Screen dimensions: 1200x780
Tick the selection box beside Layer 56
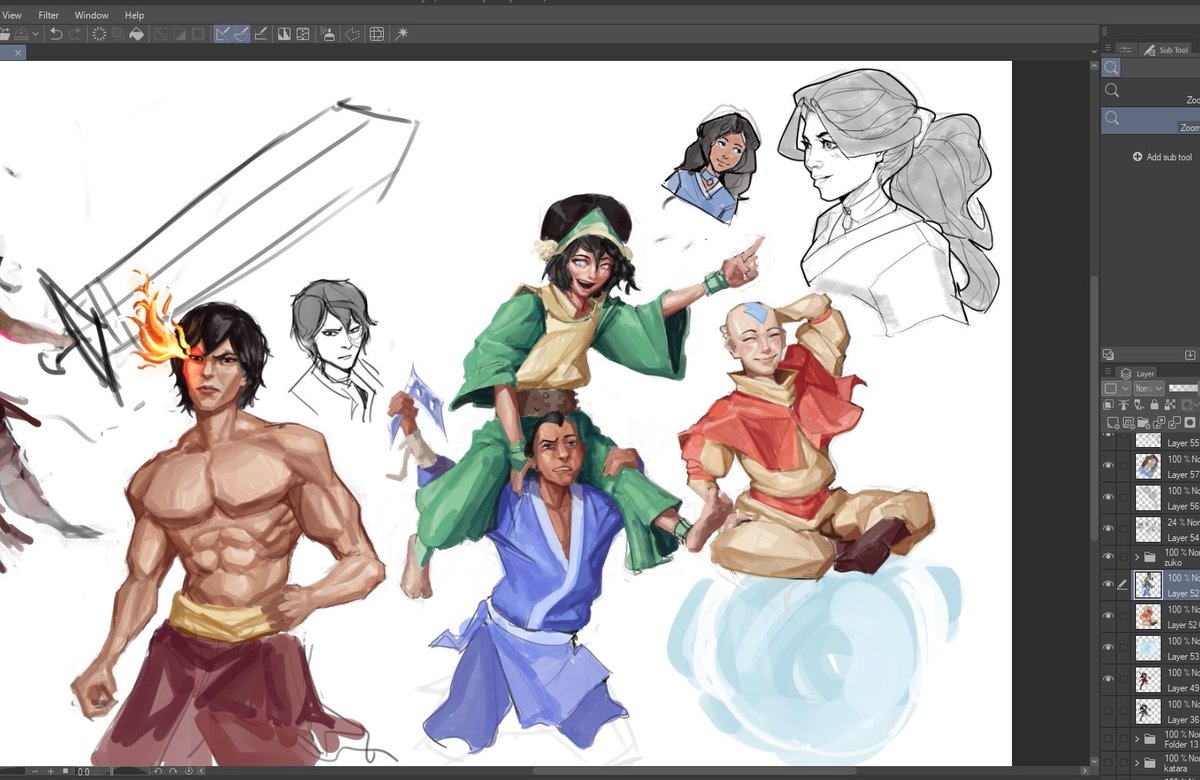pos(1124,497)
